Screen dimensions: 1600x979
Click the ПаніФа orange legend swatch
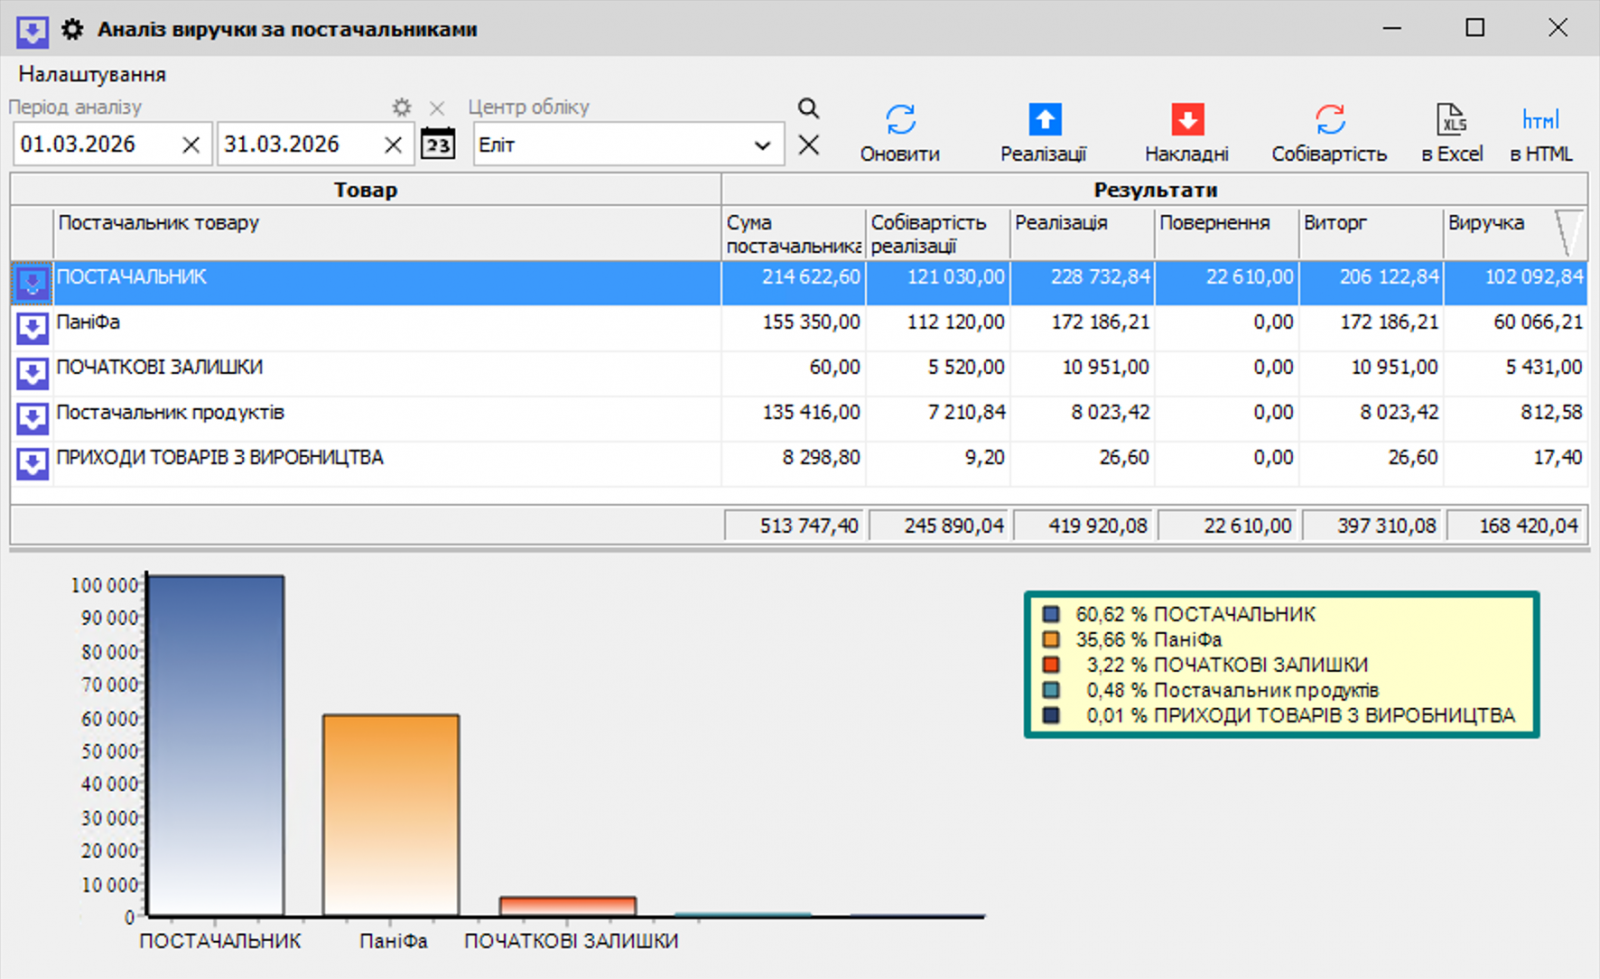coord(1050,640)
